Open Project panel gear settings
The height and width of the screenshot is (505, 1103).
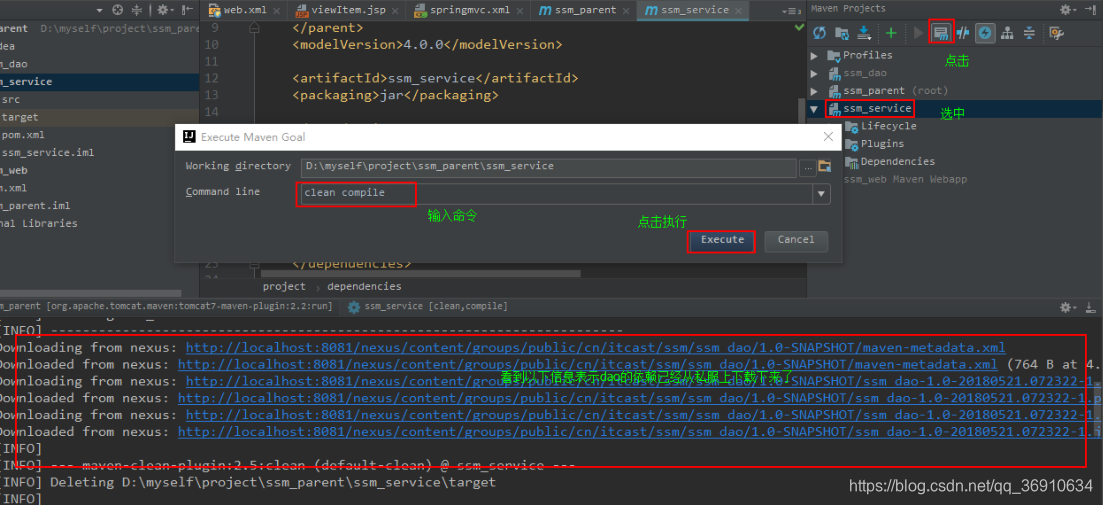click(x=164, y=10)
